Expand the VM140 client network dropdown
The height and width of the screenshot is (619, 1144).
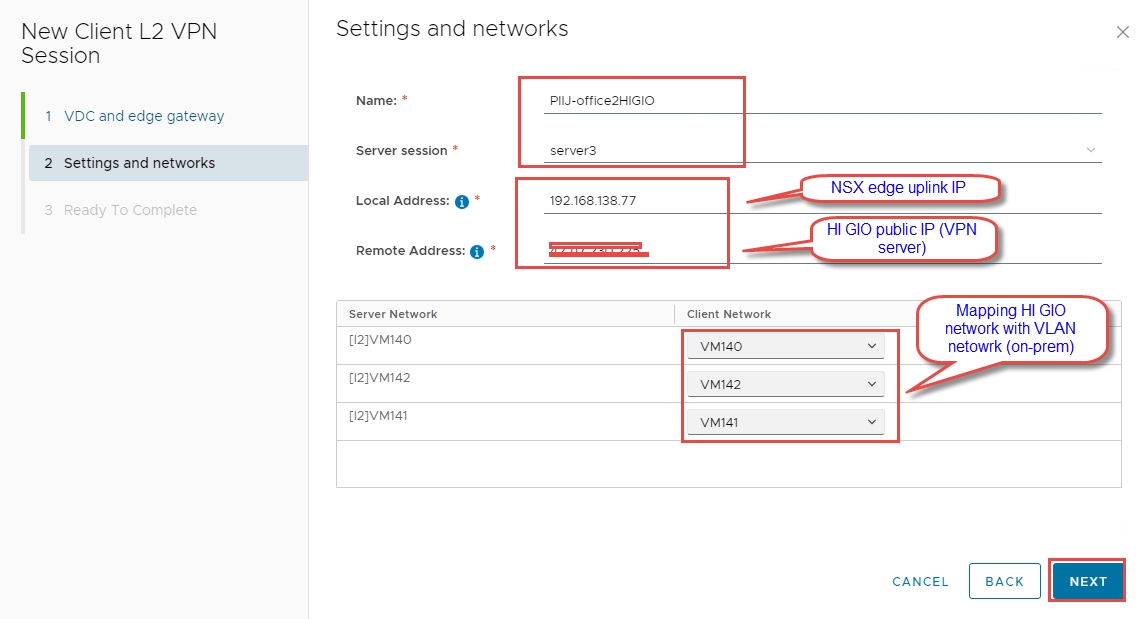785,347
